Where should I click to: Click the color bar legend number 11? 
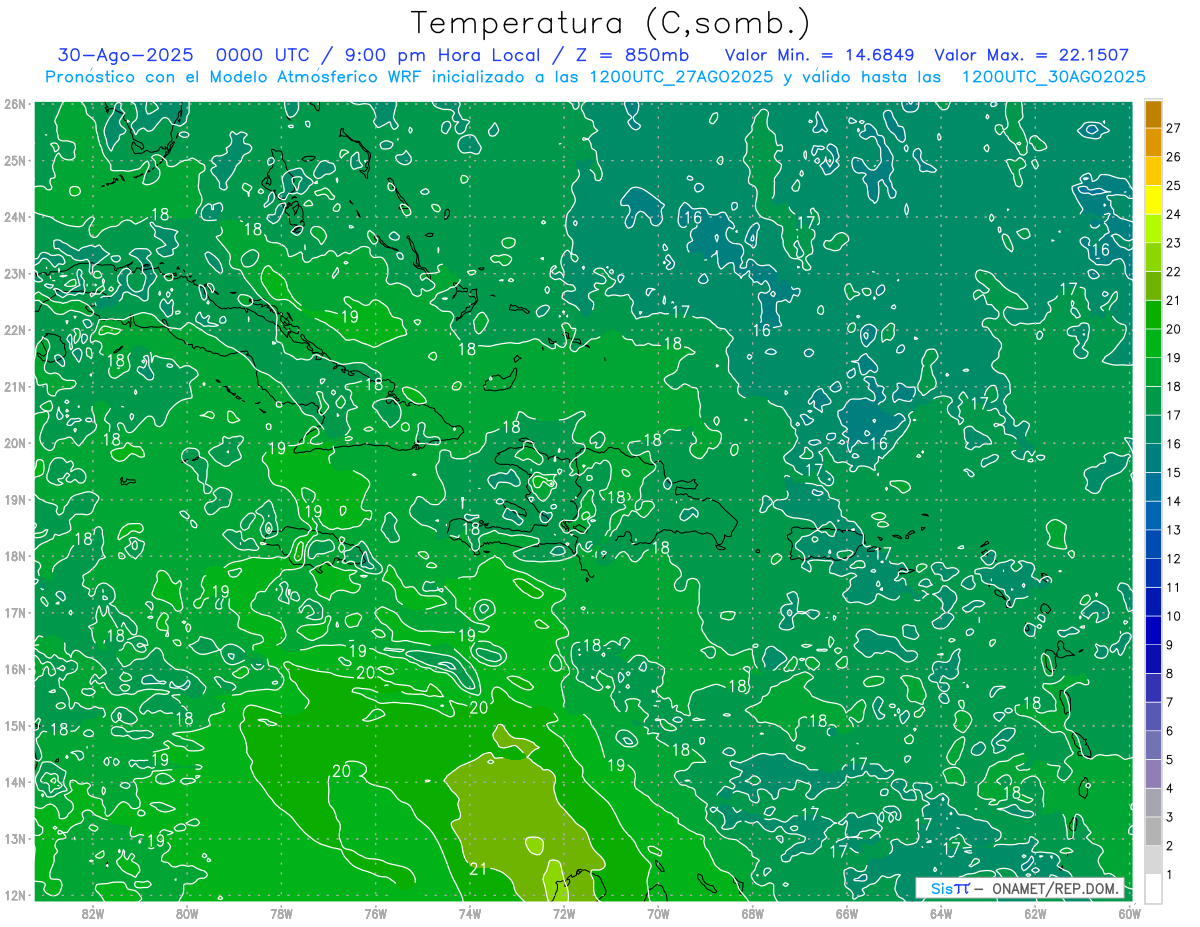pos(1174,587)
